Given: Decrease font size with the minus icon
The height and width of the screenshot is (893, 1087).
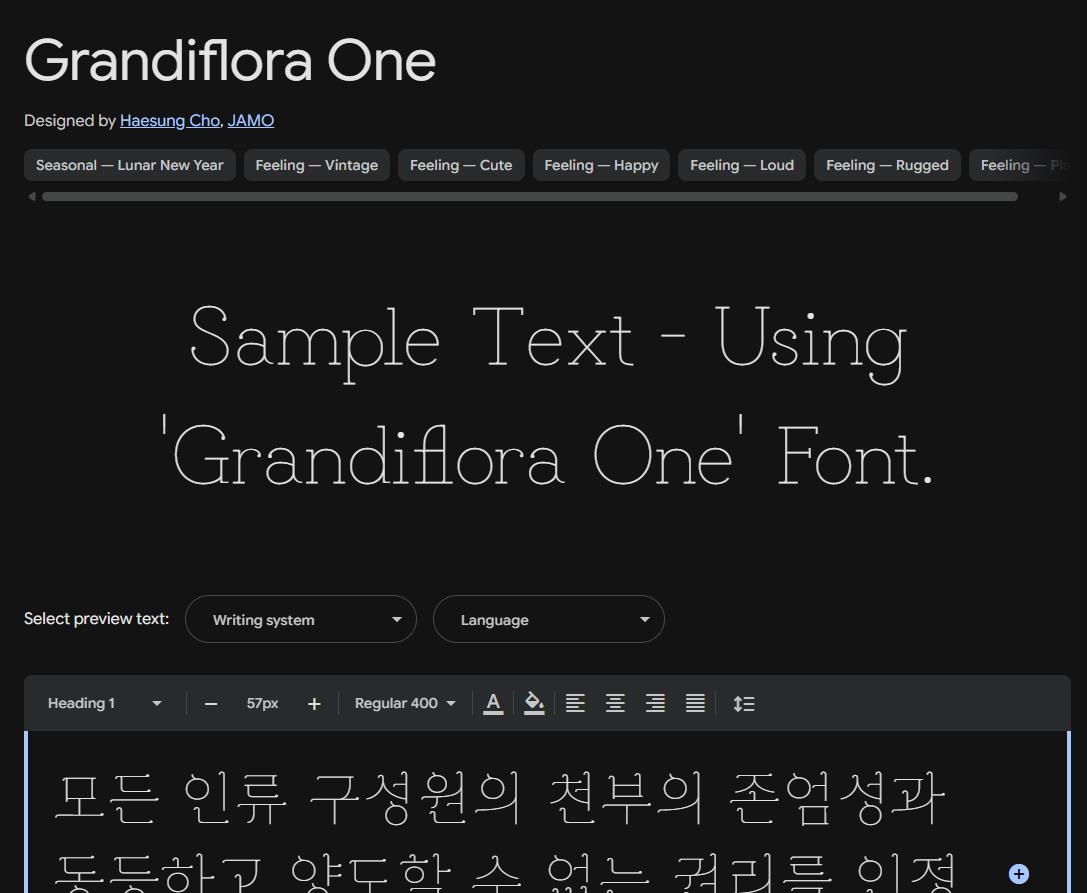Looking at the screenshot, I should tap(211, 704).
